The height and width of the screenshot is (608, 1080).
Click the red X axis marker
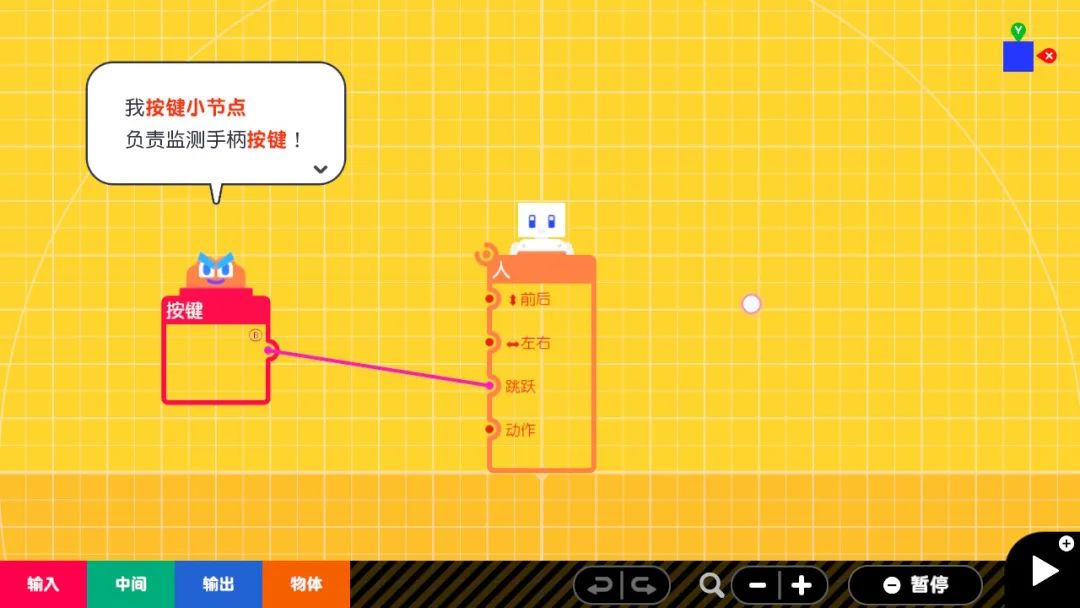tap(1048, 56)
